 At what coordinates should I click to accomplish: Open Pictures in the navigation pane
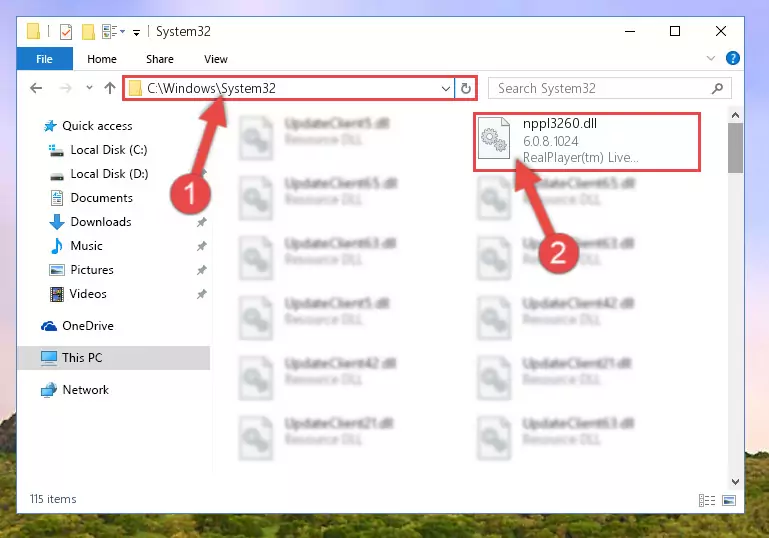click(x=92, y=270)
